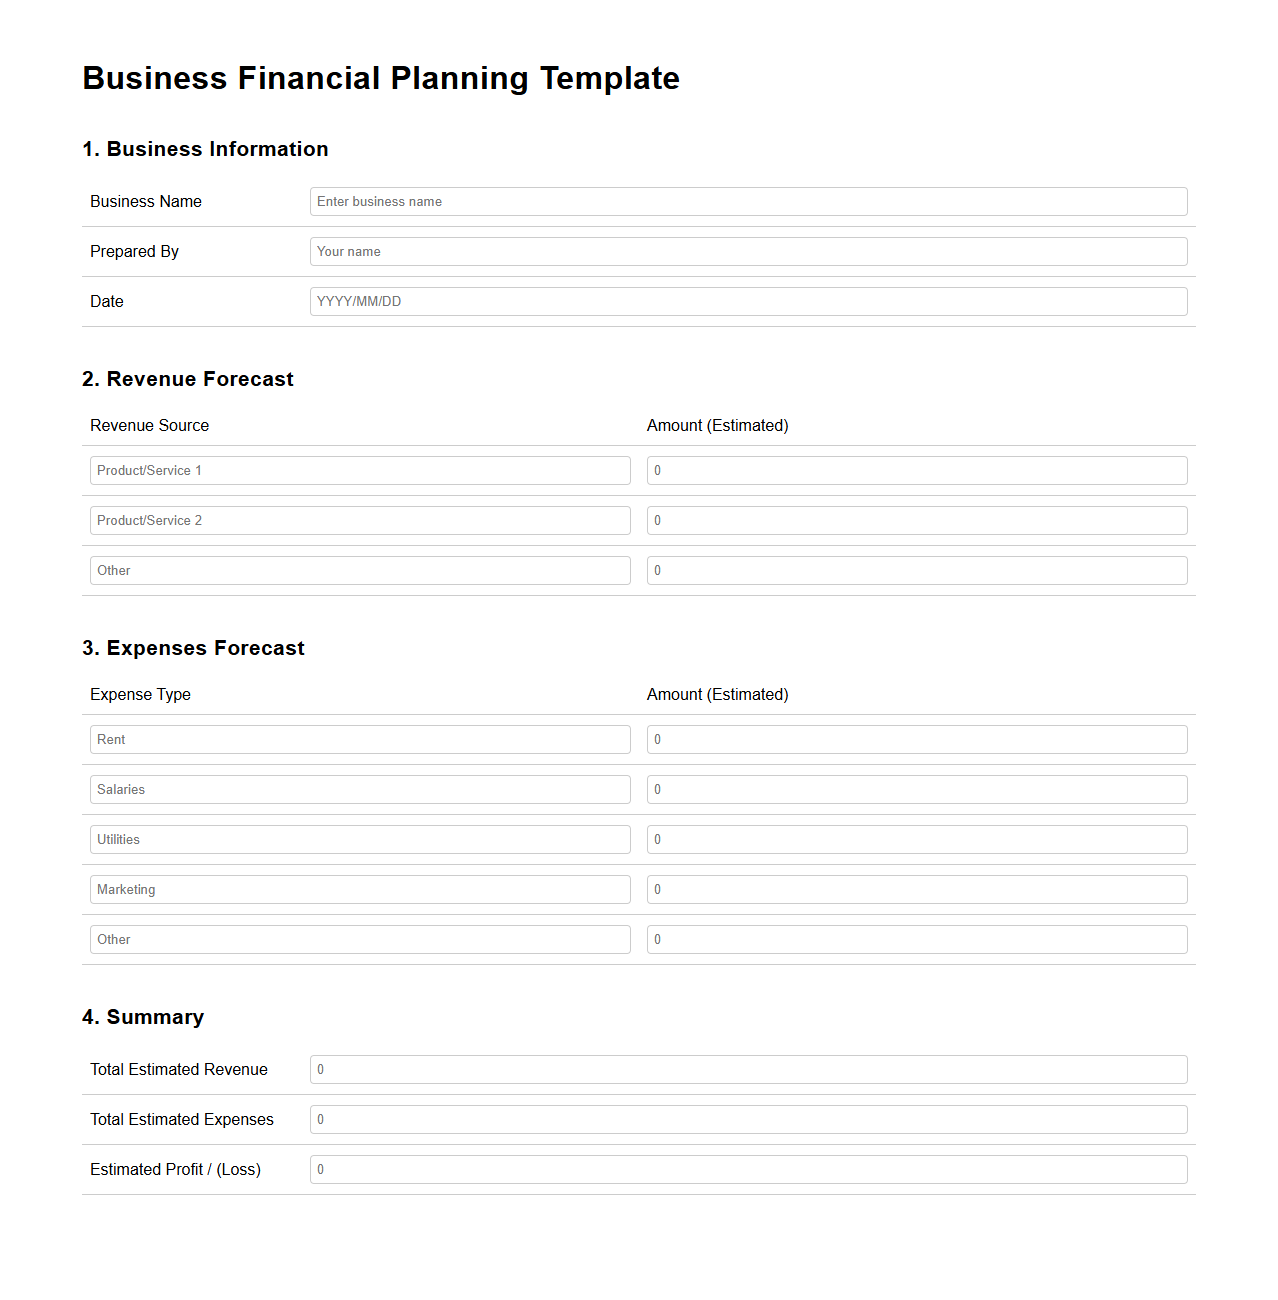Viewport: 1278px width, 1300px height.
Task: Click the Total Estimated Expenses field
Action: 748,1119
